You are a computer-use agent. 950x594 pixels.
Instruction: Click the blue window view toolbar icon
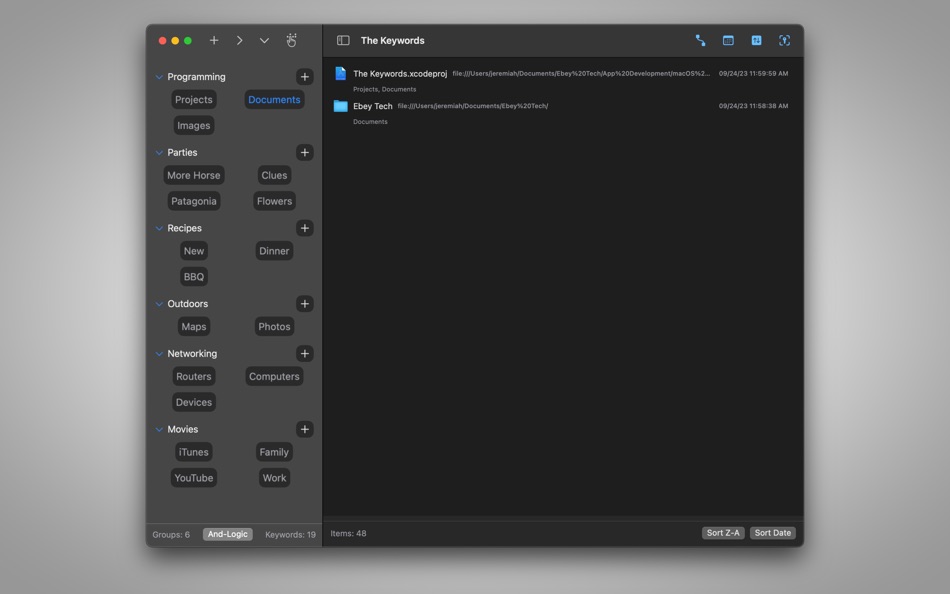pyautogui.click(x=728, y=40)
